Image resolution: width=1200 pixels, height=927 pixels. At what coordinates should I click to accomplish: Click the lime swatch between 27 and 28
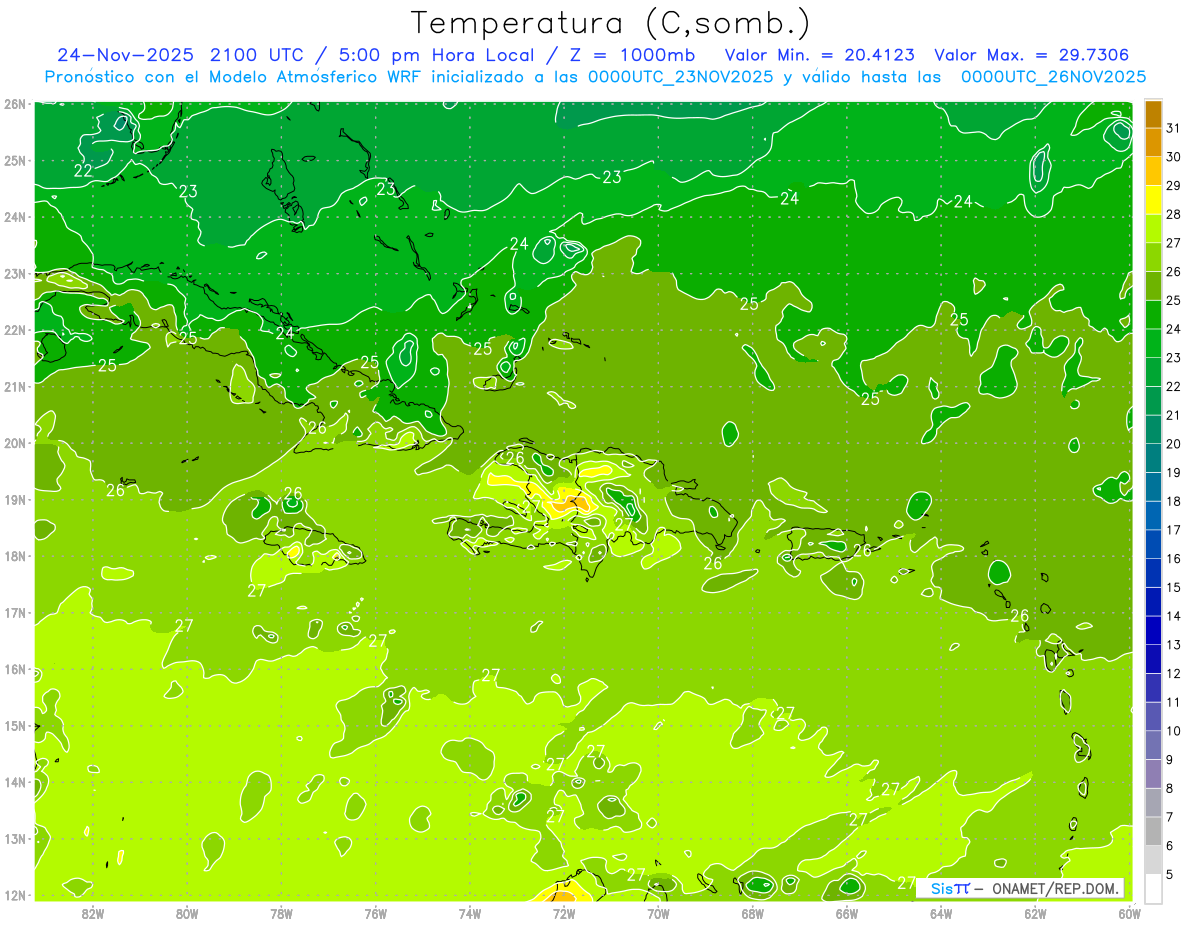[x=1153, y=228]
